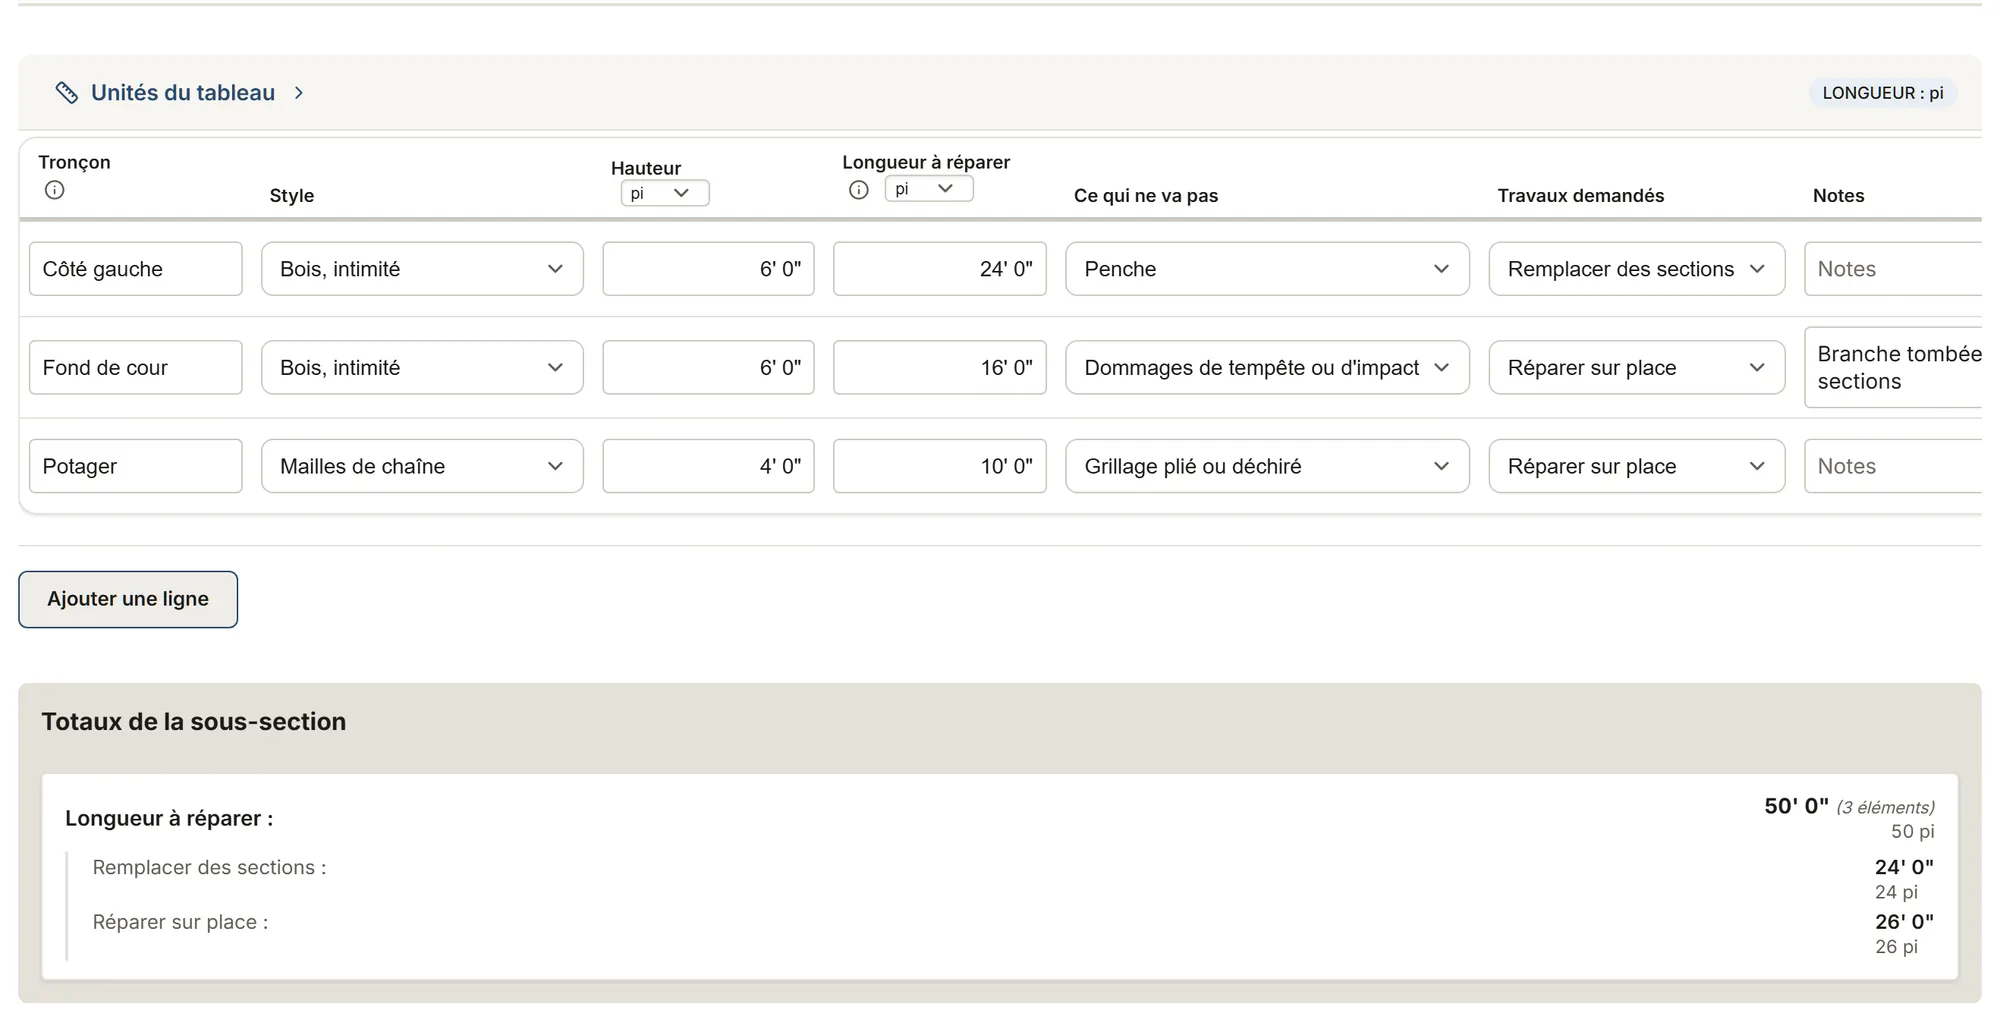Click the Notes field for Côté gauche
This screenshot has width=2000, height=1020.
[x=1893, y=269]
